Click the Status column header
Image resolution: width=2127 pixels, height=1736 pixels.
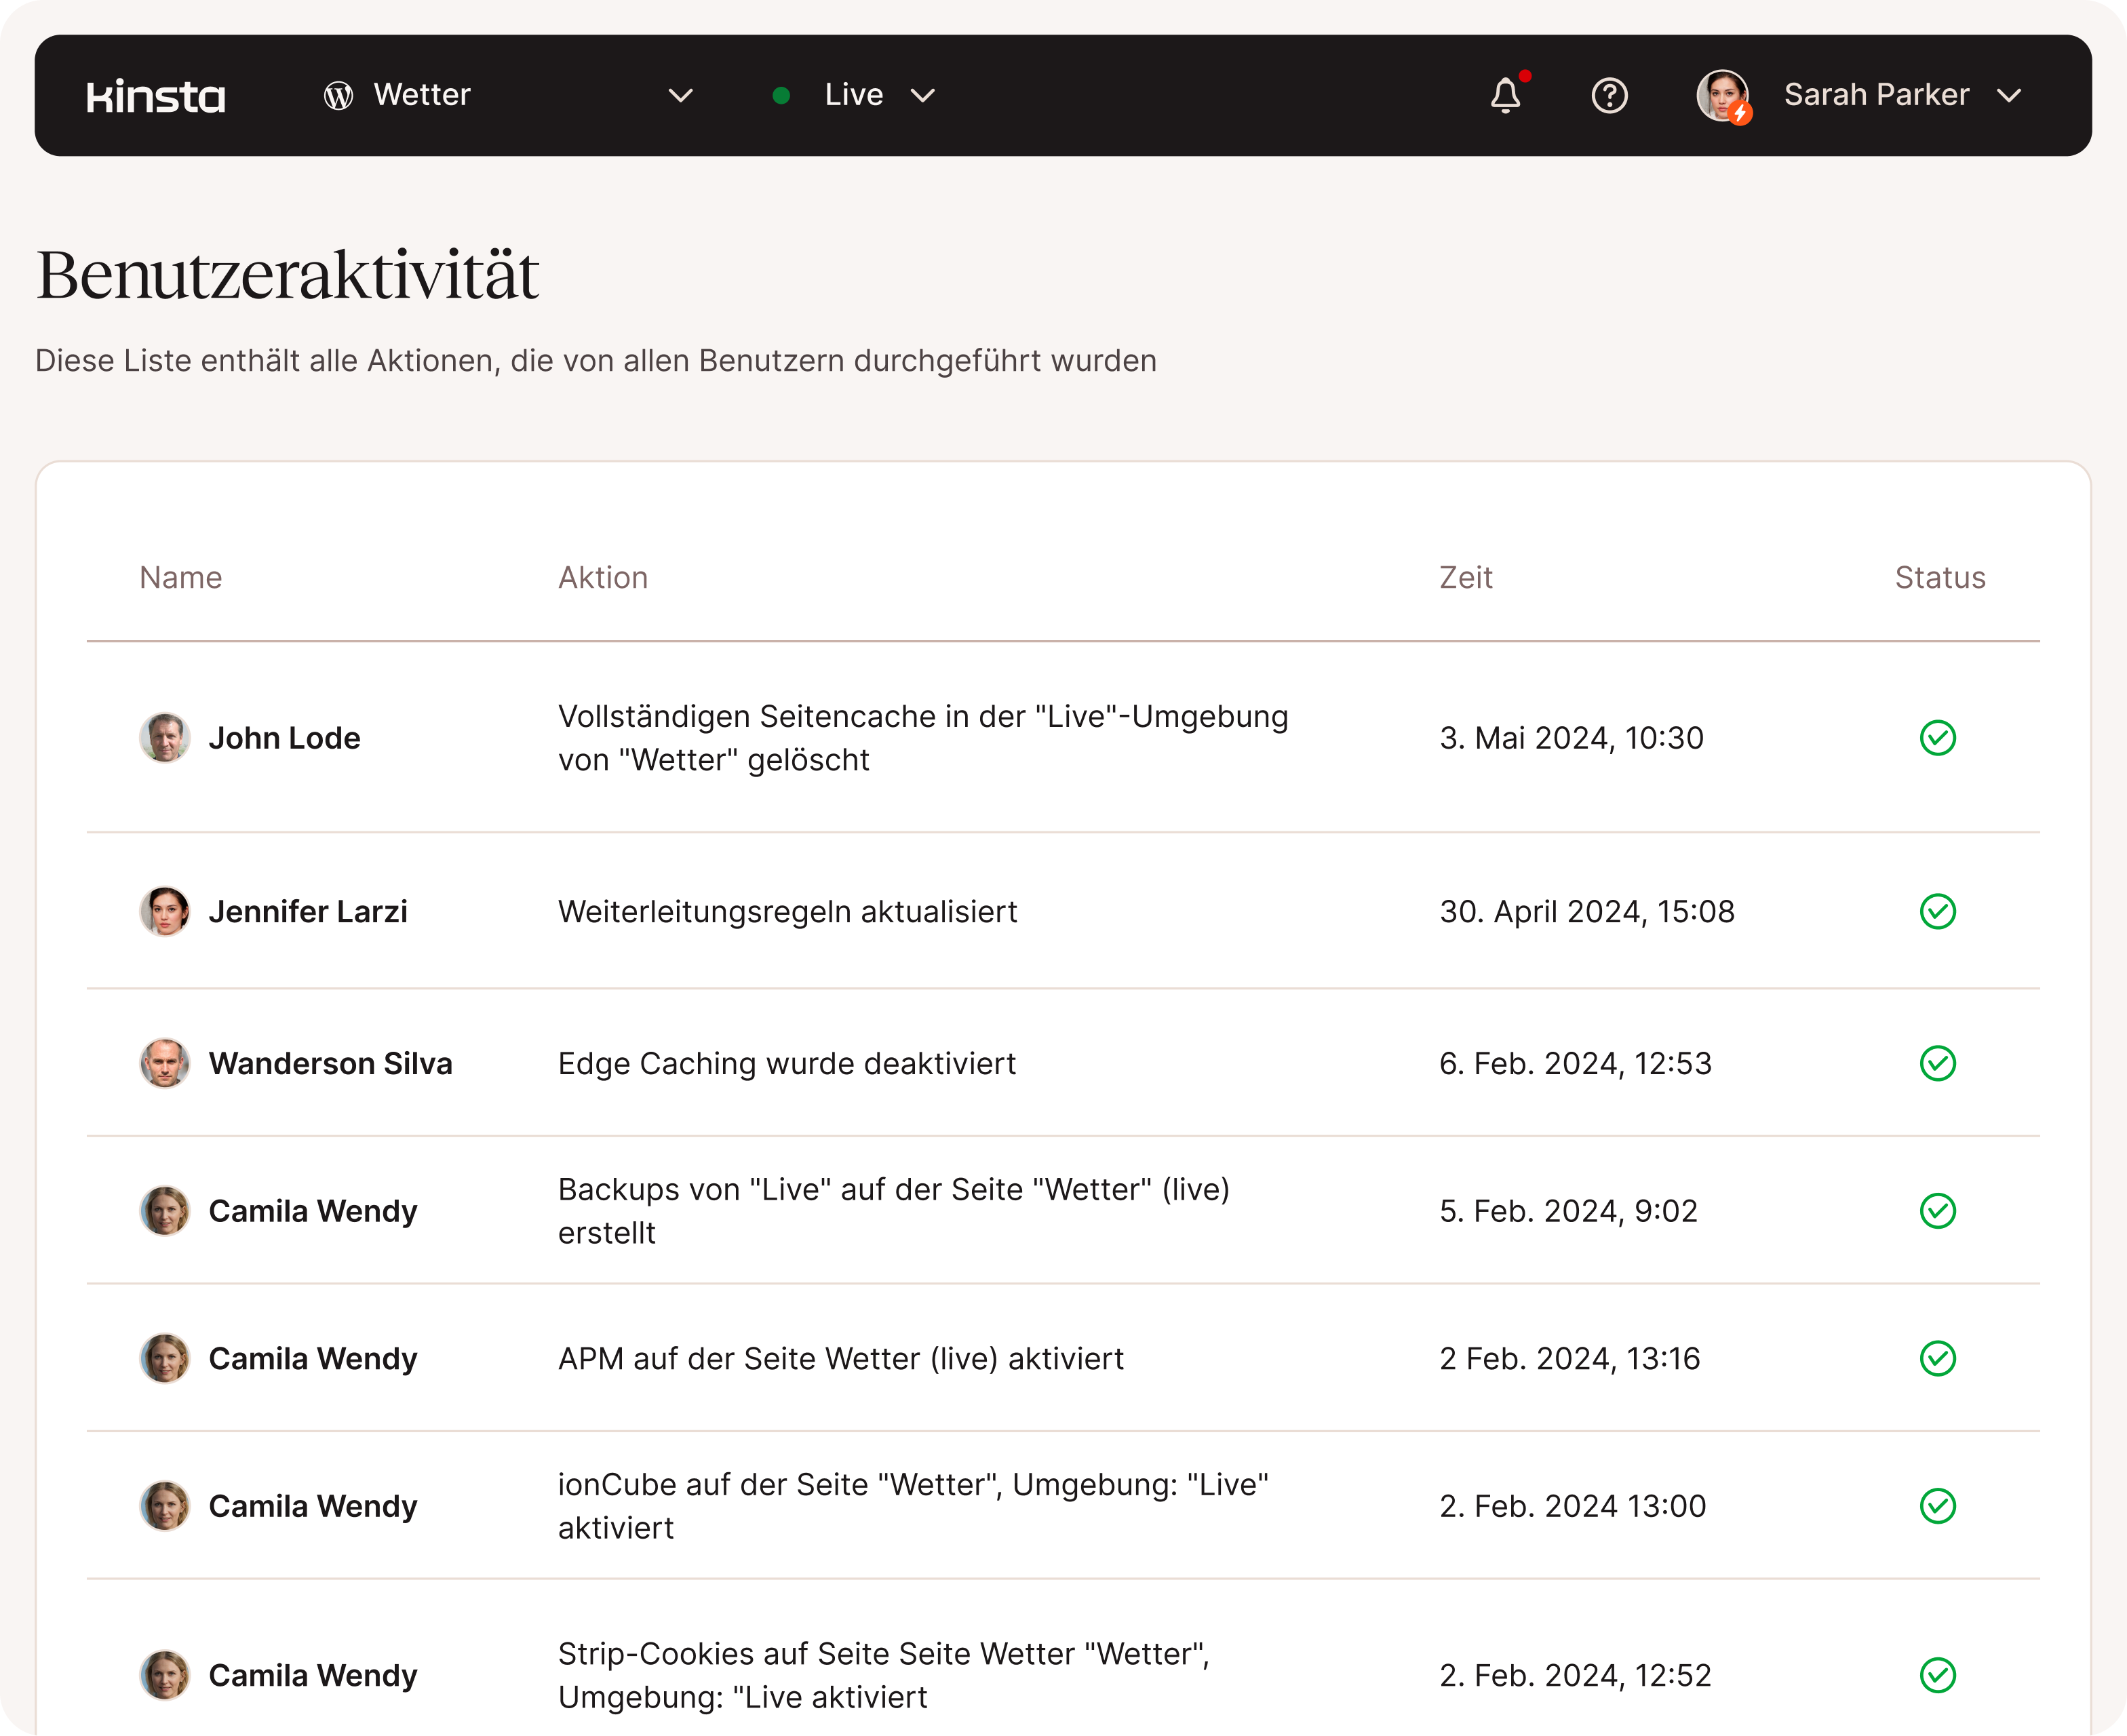[x=1939, y=577]
